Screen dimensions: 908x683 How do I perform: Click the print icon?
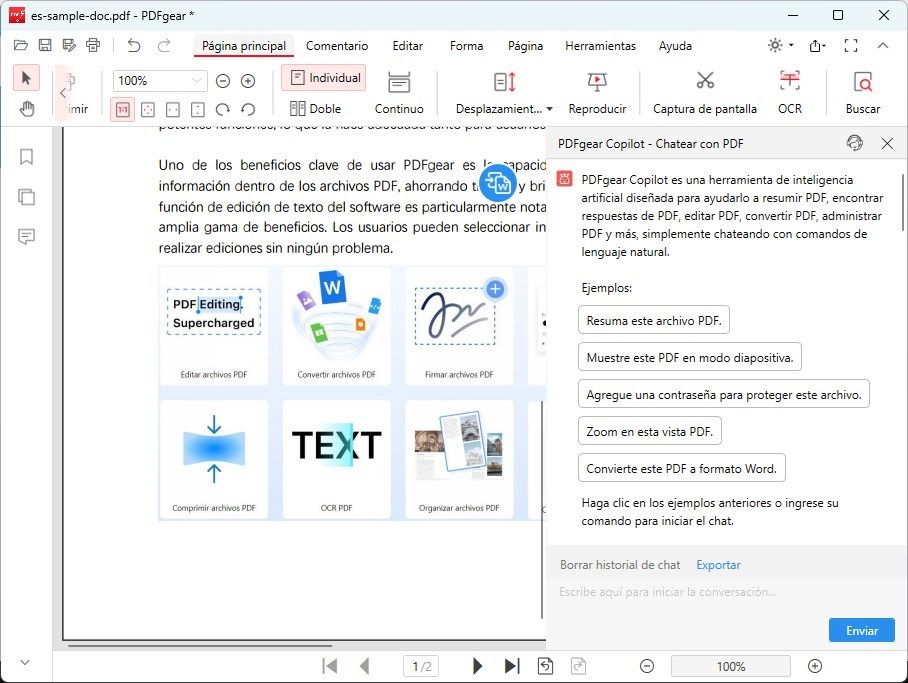click(x=93, y=45)
